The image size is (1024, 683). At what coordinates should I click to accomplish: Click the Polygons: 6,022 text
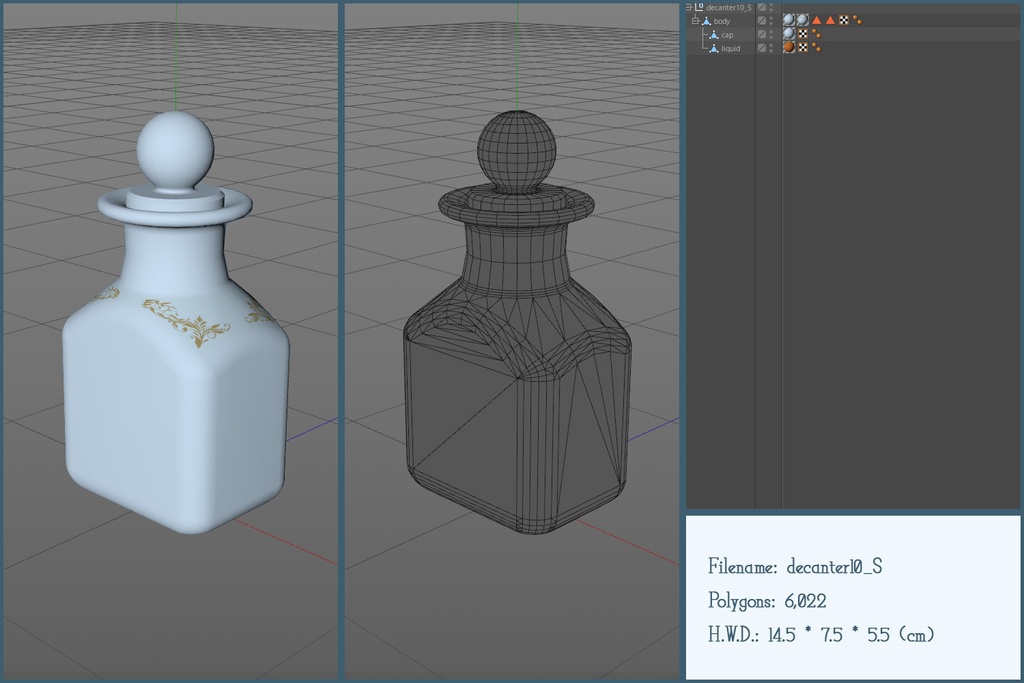coord(767,601)
